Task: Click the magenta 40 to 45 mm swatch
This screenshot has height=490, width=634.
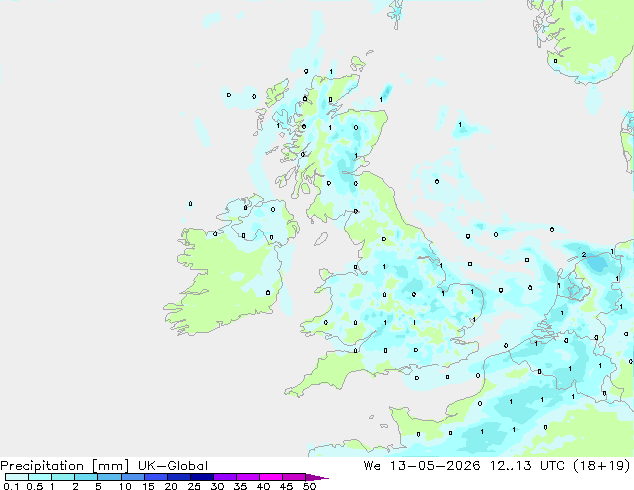Action: (x=271, y=477)
